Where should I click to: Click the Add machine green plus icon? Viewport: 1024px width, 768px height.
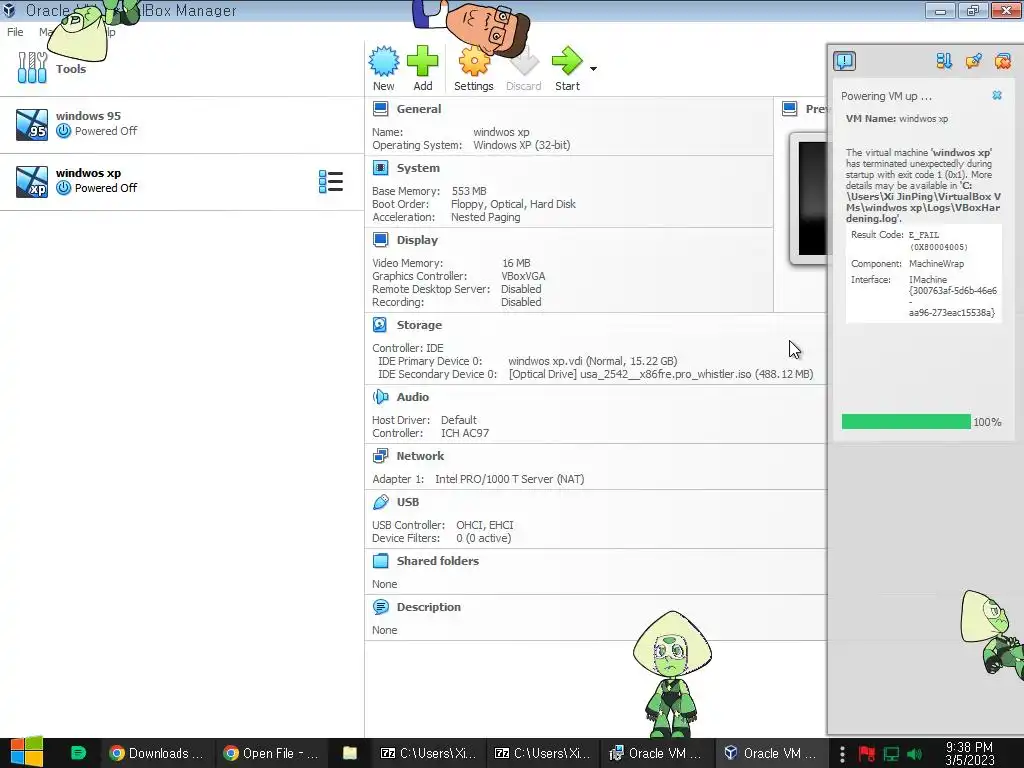pyautogui.click(x=423, y=62)
